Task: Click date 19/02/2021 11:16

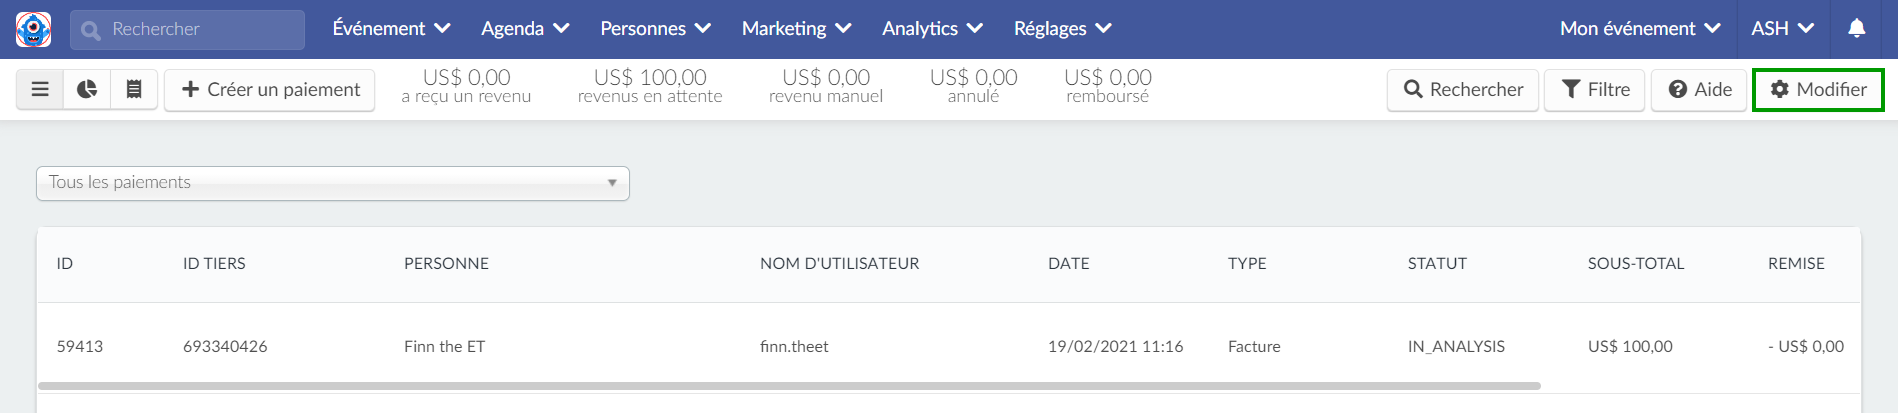Action: coord(1115,347)
